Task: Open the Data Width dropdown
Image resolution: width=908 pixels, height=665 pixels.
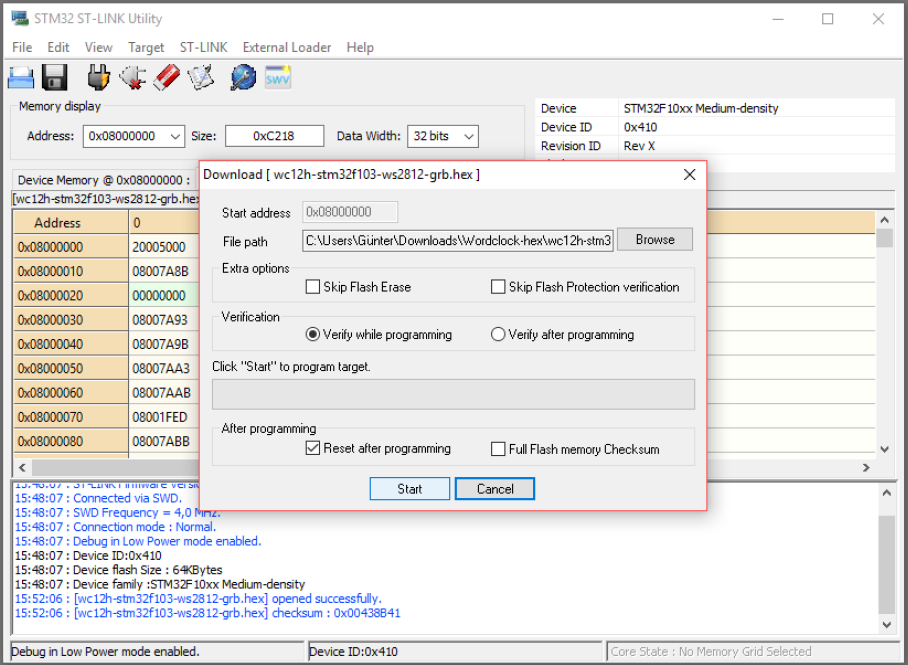Action: [x=468, y=137]
